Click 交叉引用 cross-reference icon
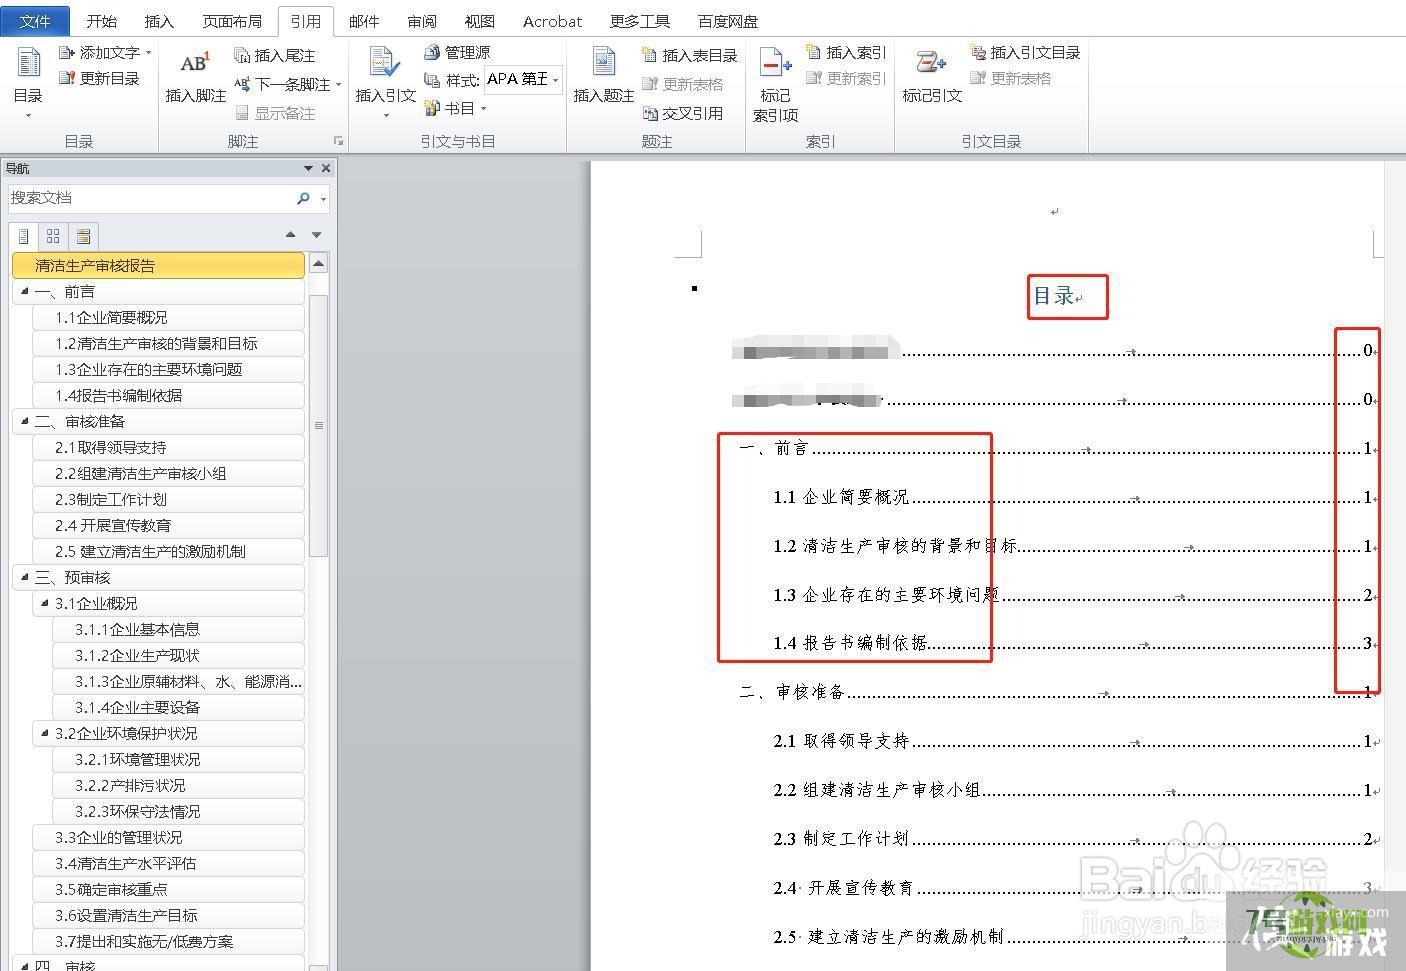The width and height of the screenshot is (1406, 971). pyautogui.click(x=650, y=113)
